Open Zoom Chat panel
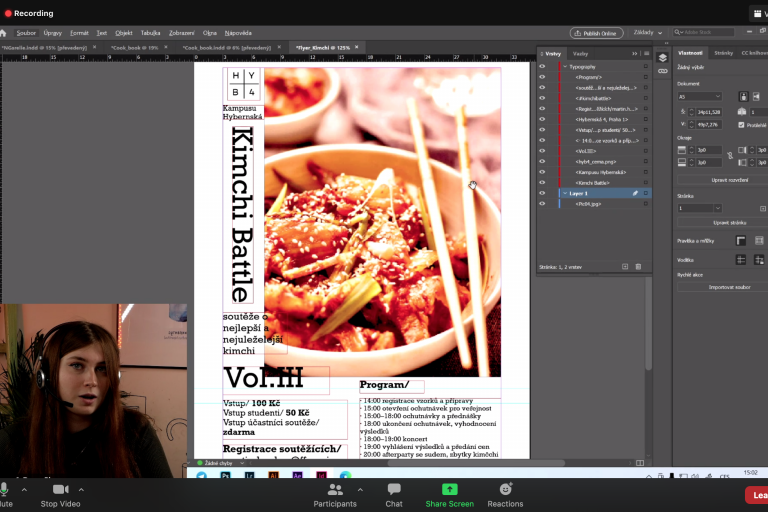 coord(394,493)
